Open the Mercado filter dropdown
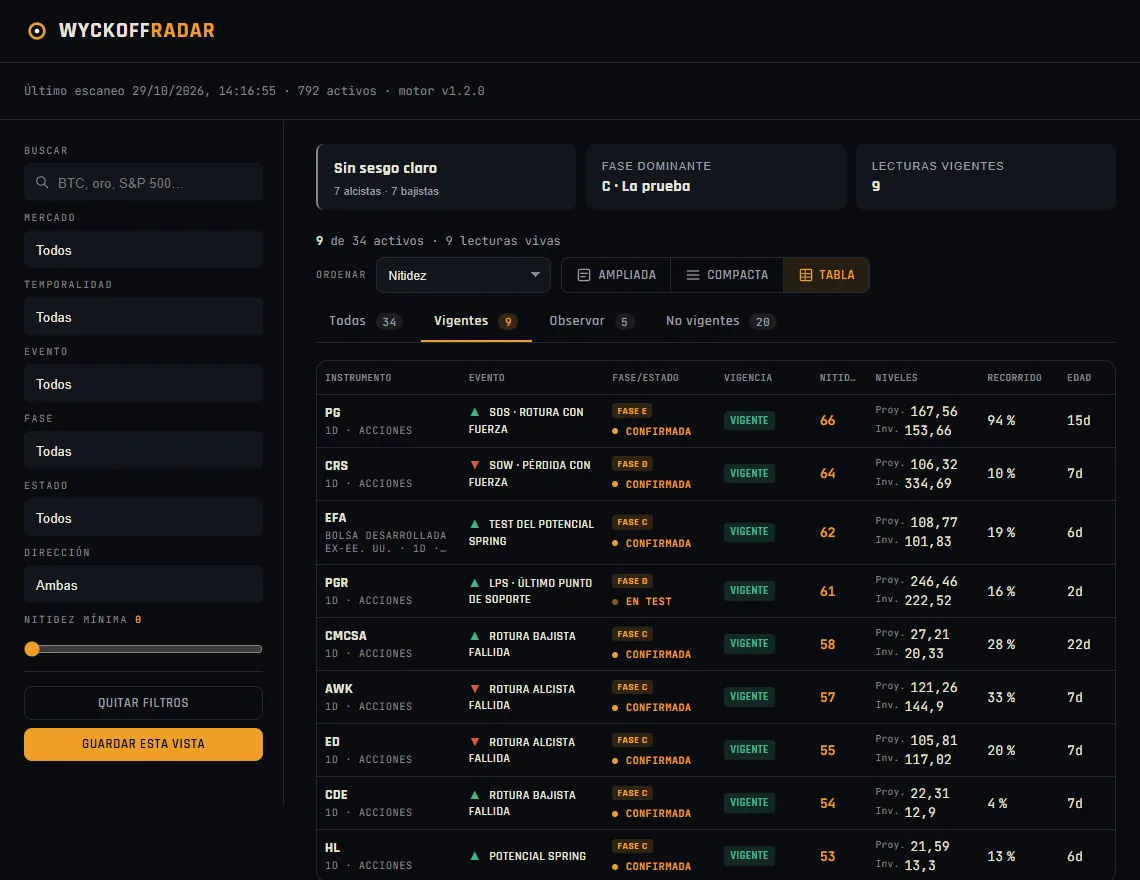Viewport: 1140px width, 880px height. pyautogui.click(x=143, y=249)
